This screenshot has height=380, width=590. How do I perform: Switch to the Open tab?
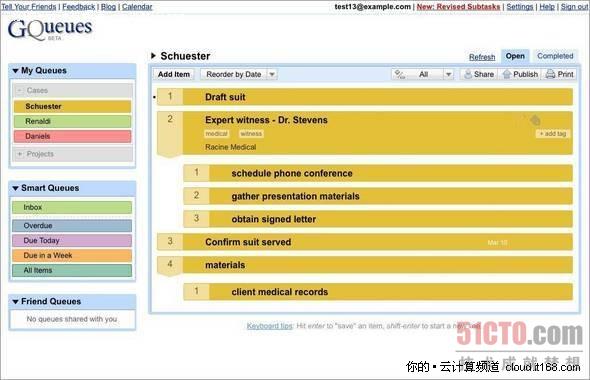[515, 56]
